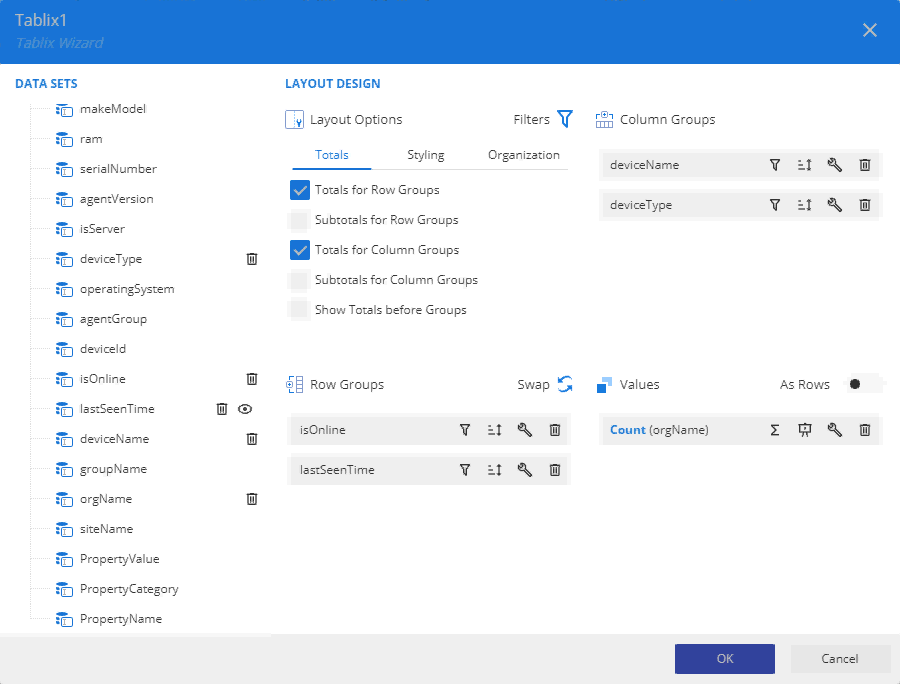The width and height of the screenshot is (900, 684).
Task: Open filter for deviceType column group
Action: pos(775,205)
